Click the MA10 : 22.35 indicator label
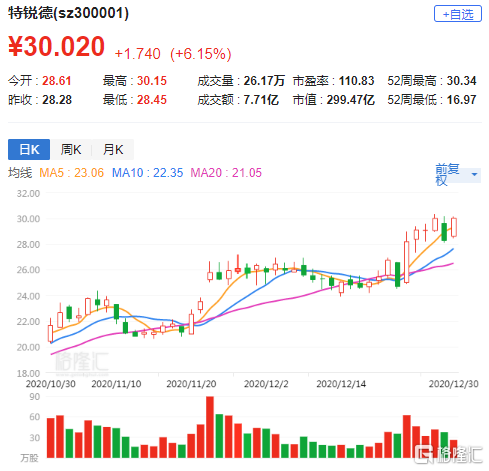489x471 pixels. (147, 173)
